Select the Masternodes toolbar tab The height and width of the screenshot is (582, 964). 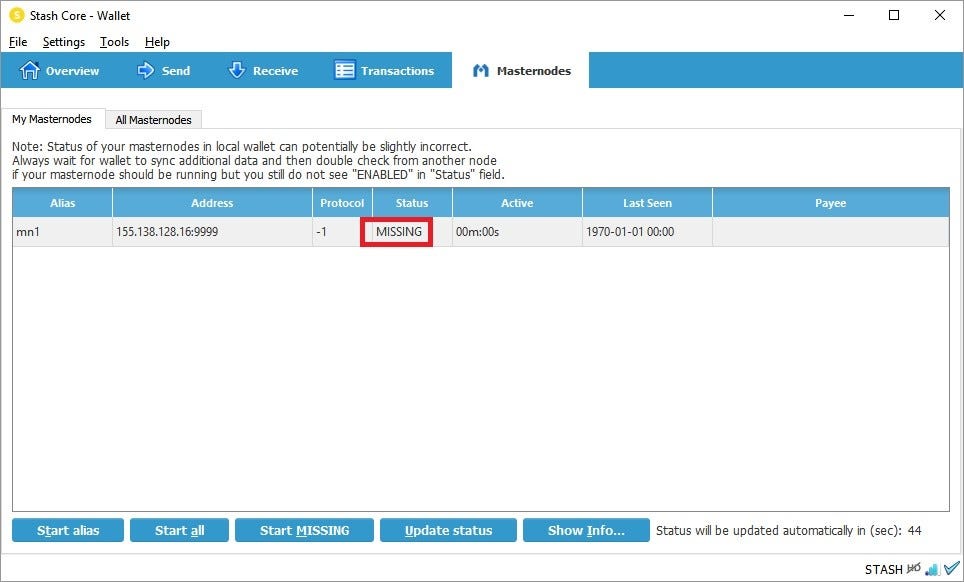[x=521, y=71]
